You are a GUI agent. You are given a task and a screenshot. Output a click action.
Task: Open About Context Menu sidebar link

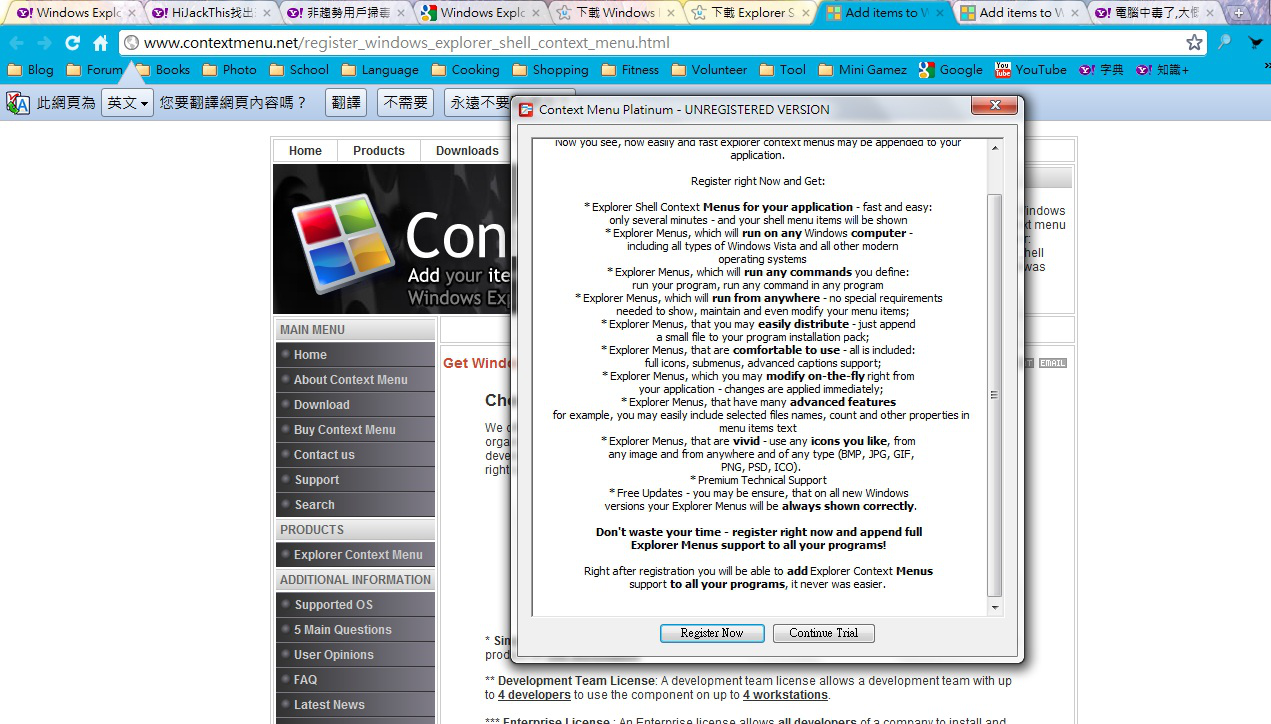355,380
